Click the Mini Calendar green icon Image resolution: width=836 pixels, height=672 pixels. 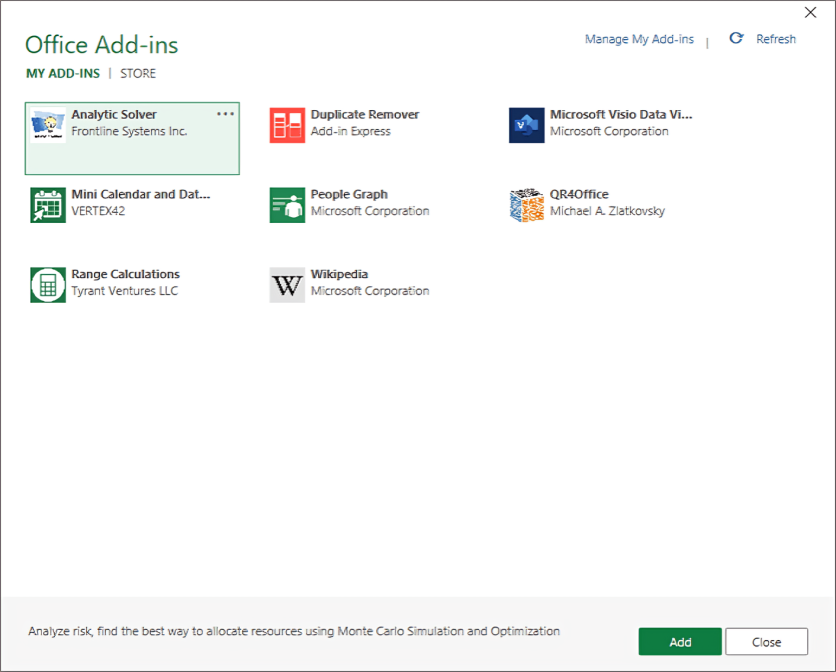48,205
